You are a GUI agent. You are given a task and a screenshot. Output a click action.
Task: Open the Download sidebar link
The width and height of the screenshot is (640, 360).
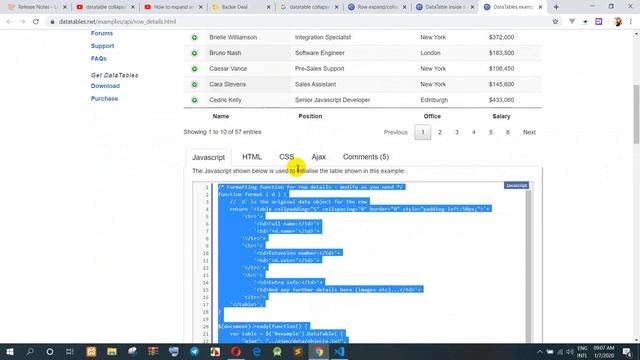[x=105, y=86]
